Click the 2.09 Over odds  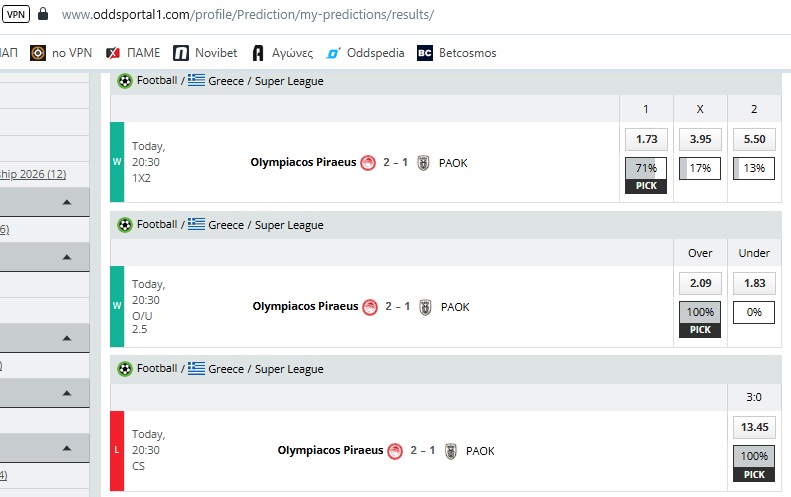pyautogui.click(x=700, y=283)
